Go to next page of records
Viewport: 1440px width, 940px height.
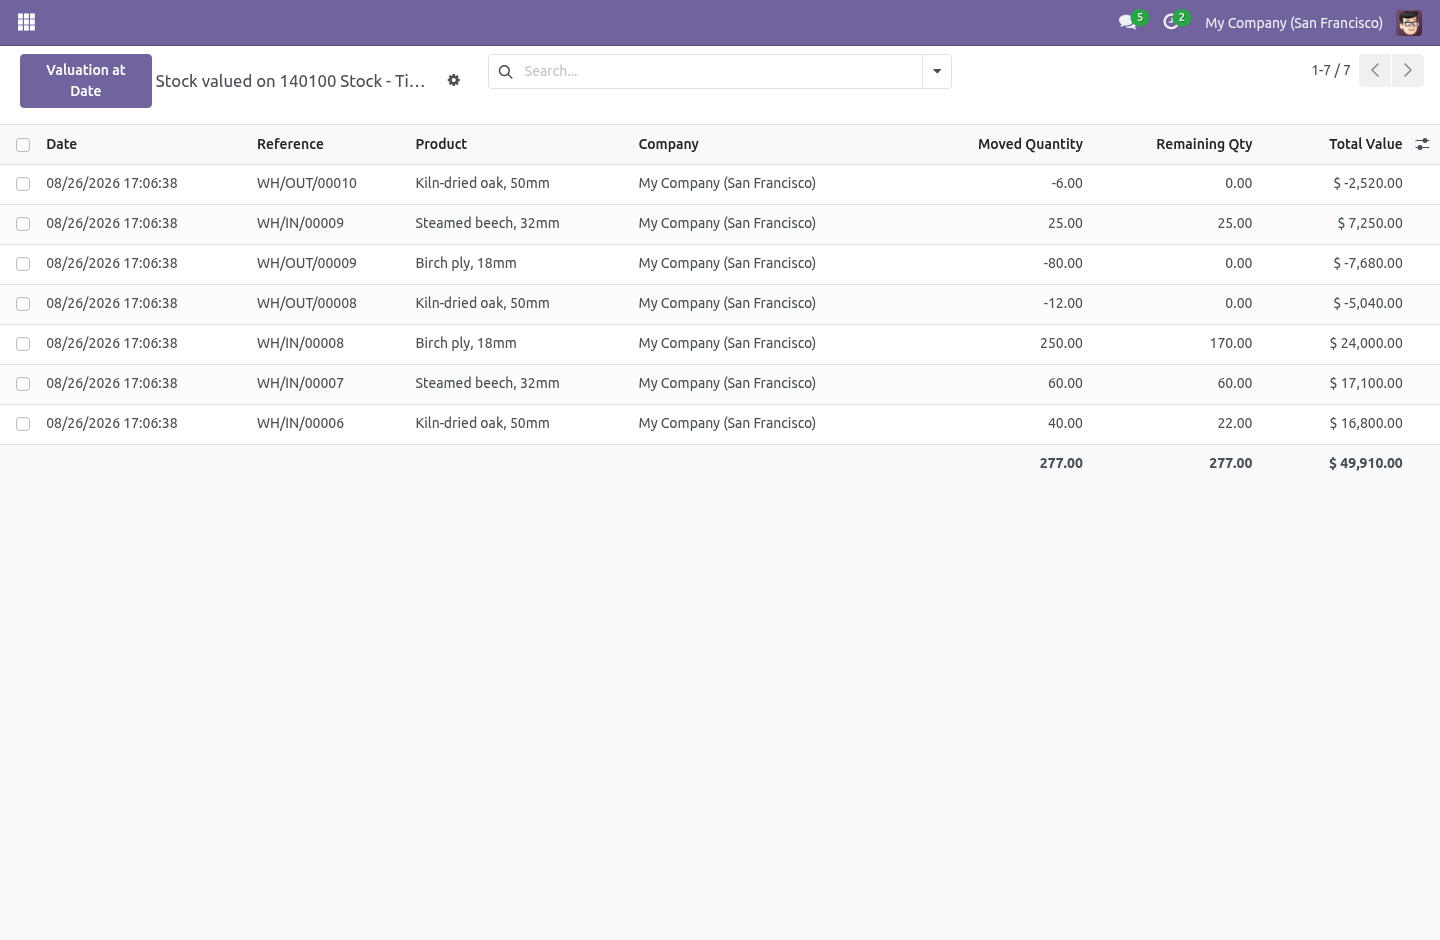[x=1407, y=70]
